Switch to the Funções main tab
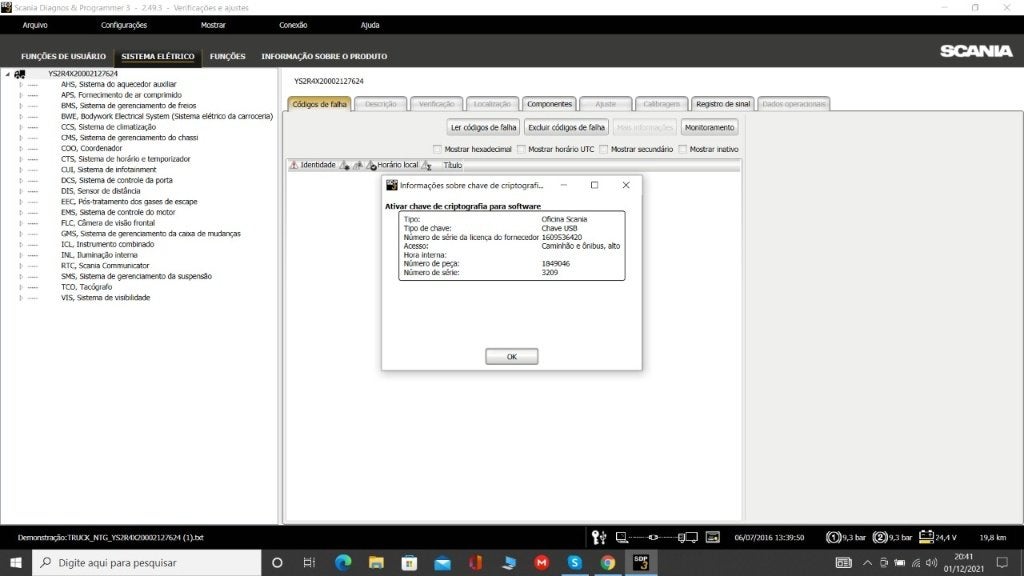 coord(227,56)
